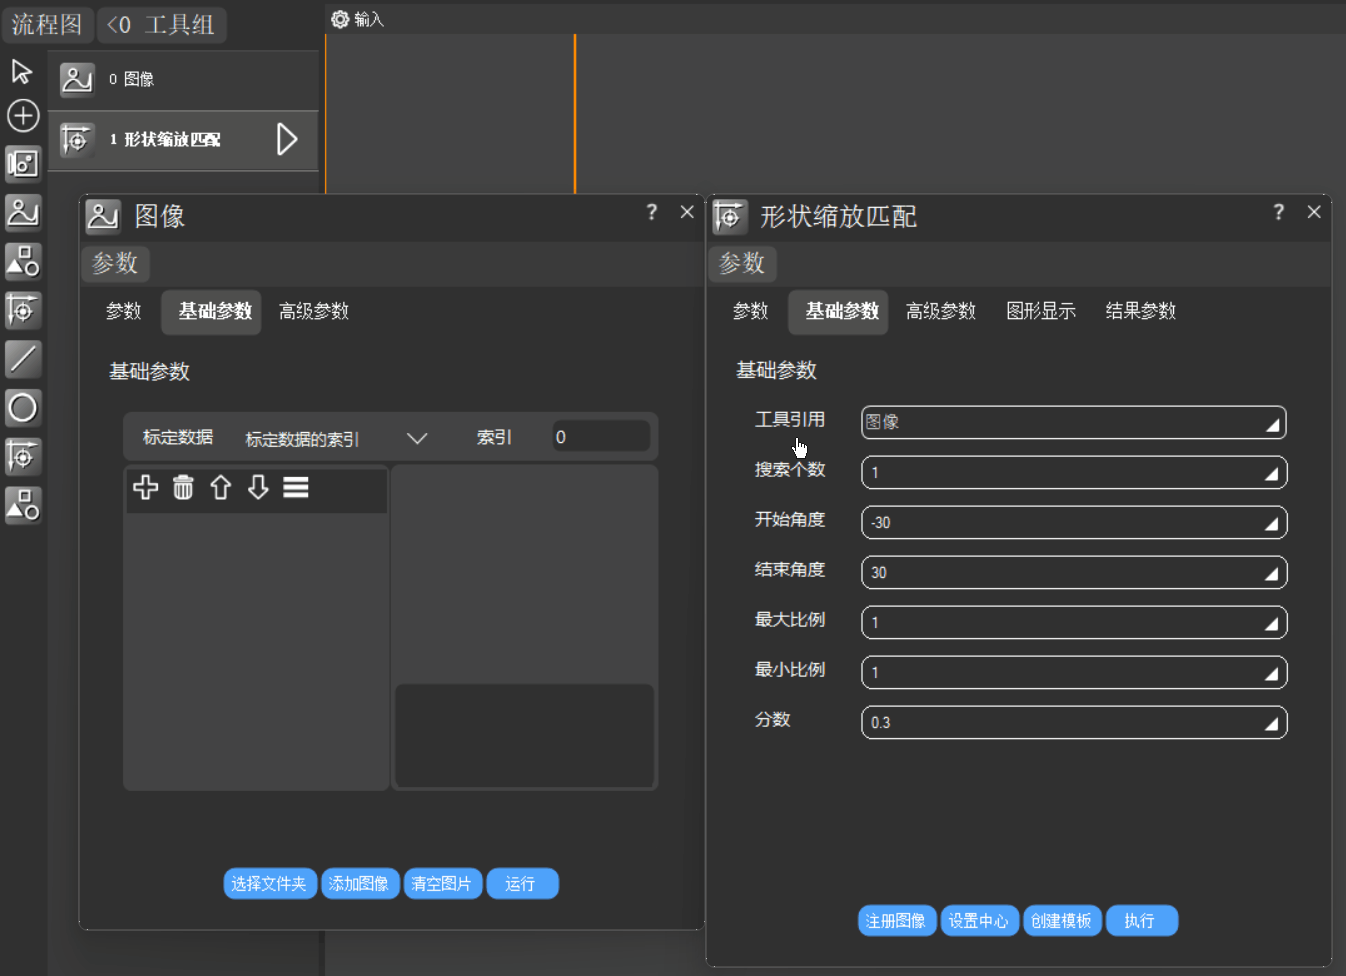Open the 开始角度 dropdown with -30
This screenshot has height=976, width=1346.
pyautogui.click(x=1074, y=522)
